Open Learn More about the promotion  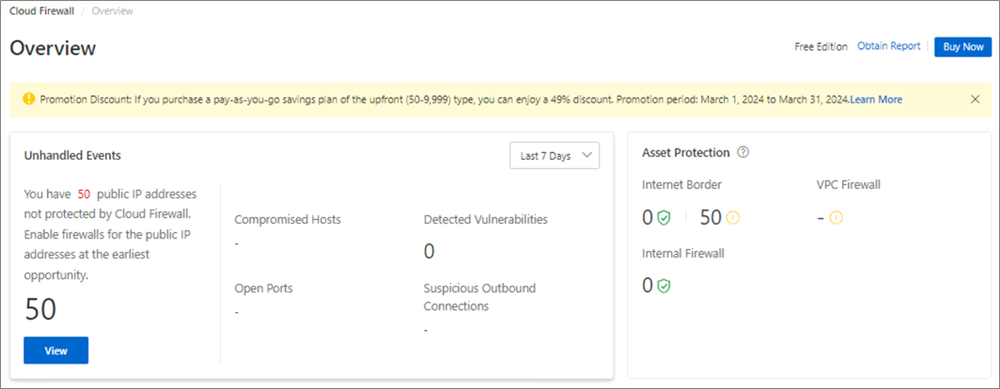tap(876, 99)
